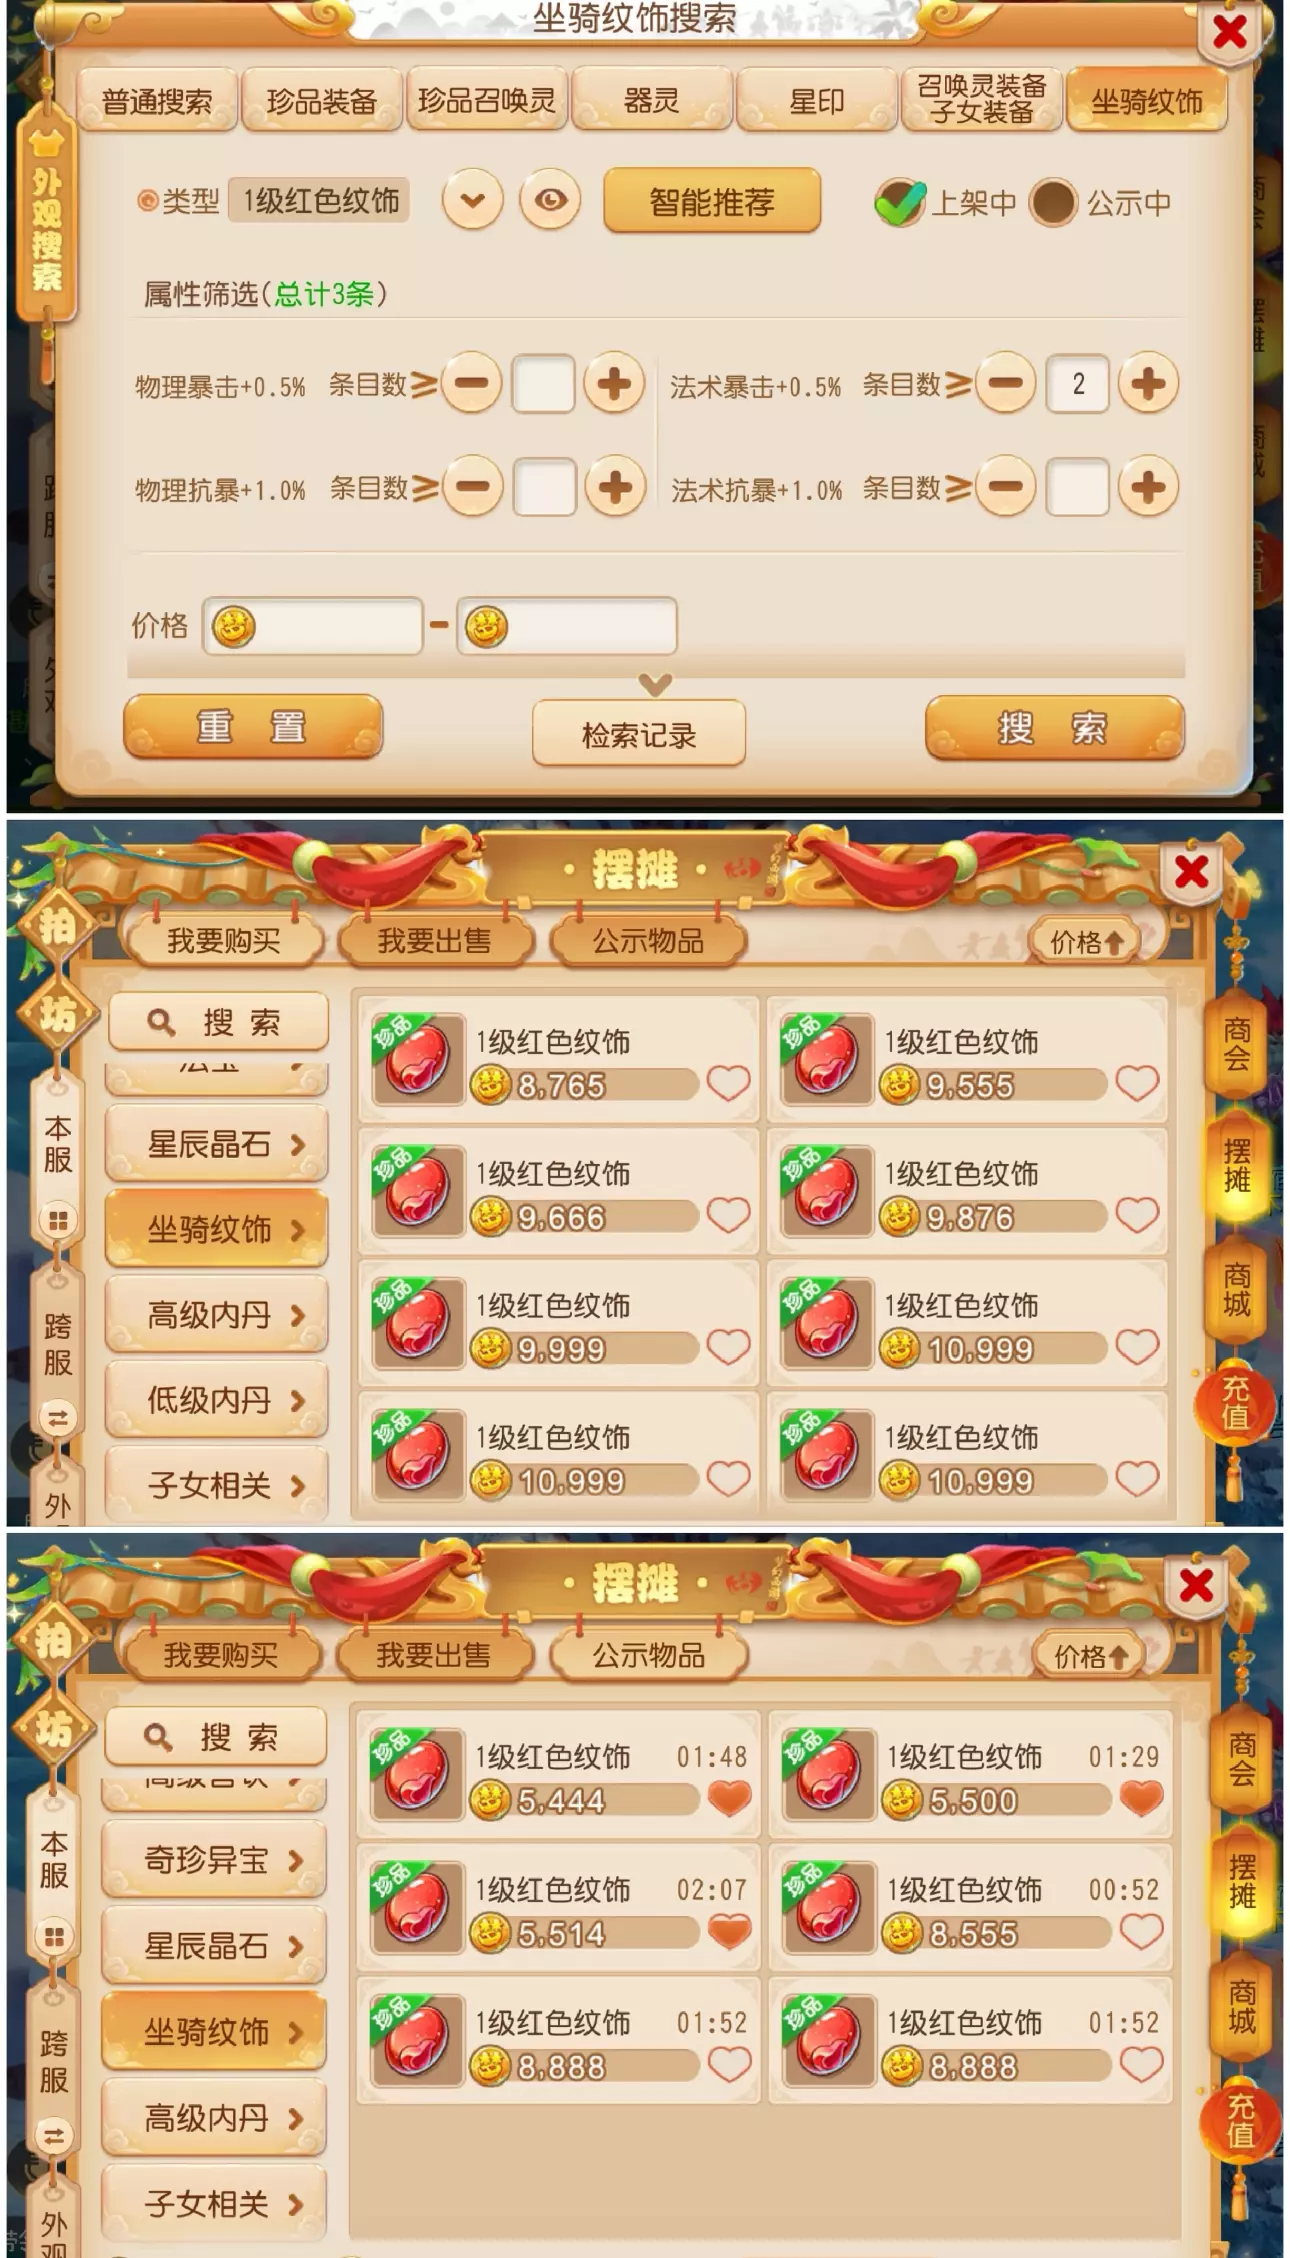1290x2258 pixels.
Task: Open the 公示物品 tab in middle panel
Action: [x=648, y=941]
